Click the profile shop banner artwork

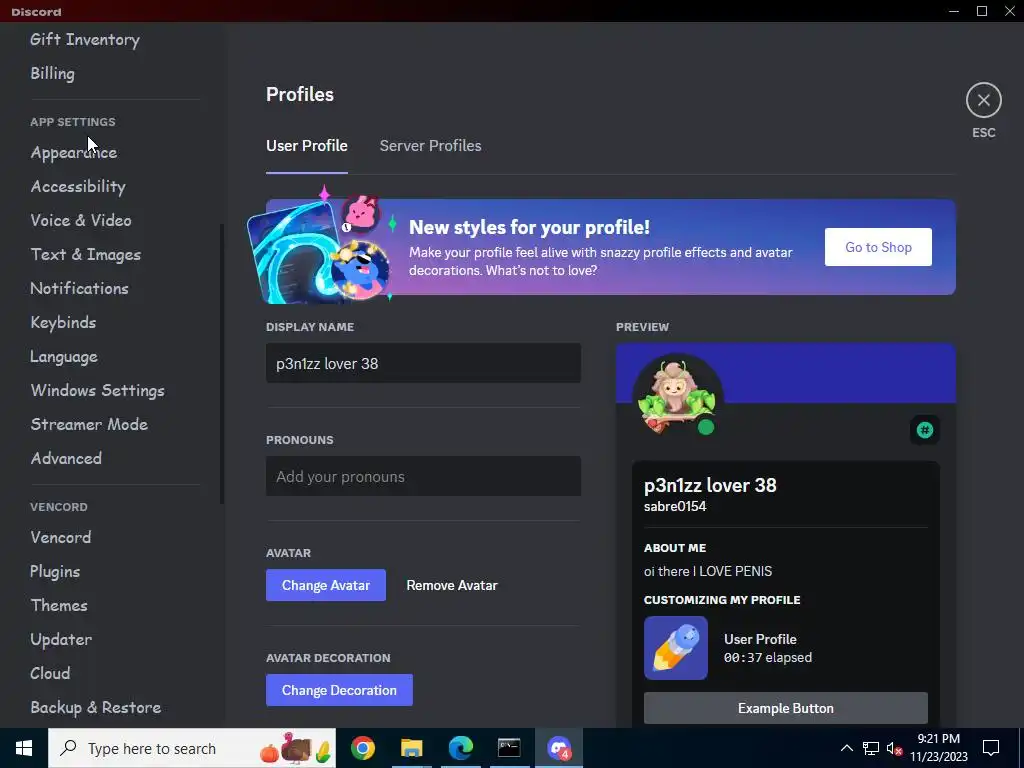(321, 246)
